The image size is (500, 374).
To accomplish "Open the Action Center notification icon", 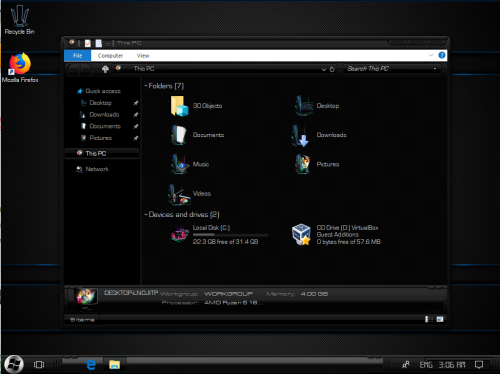I will (x=479, y=365).
